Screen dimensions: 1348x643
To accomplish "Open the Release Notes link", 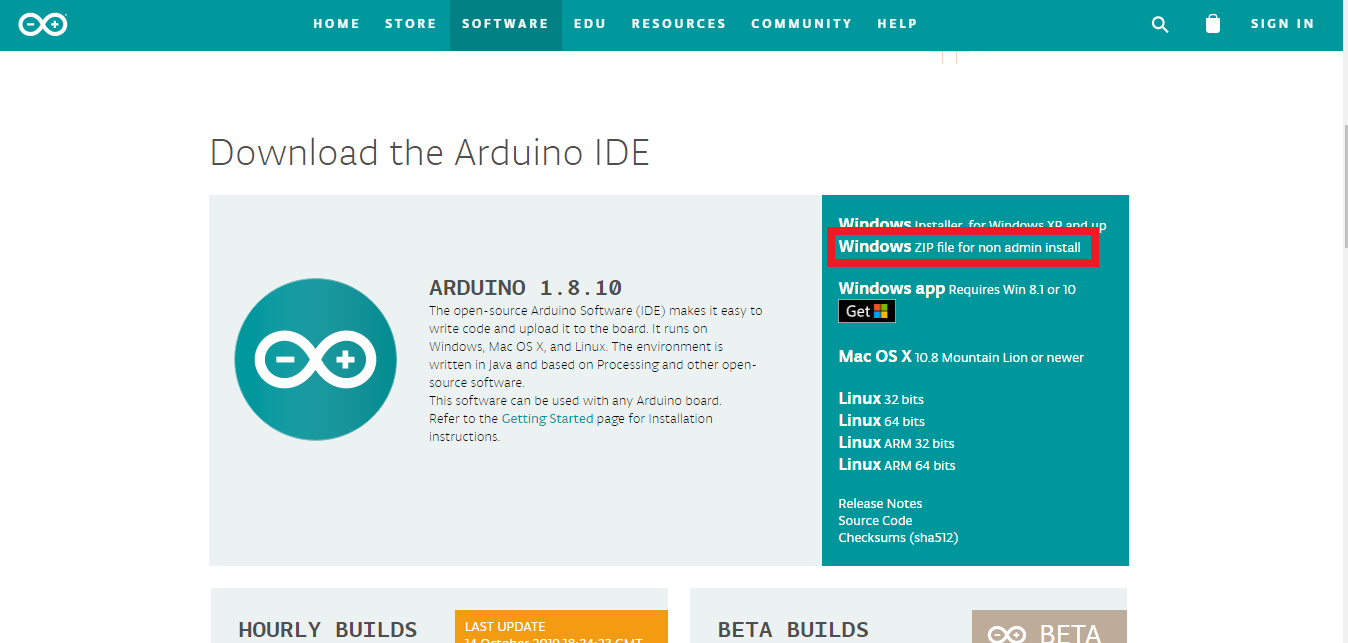I will [880, 503].
